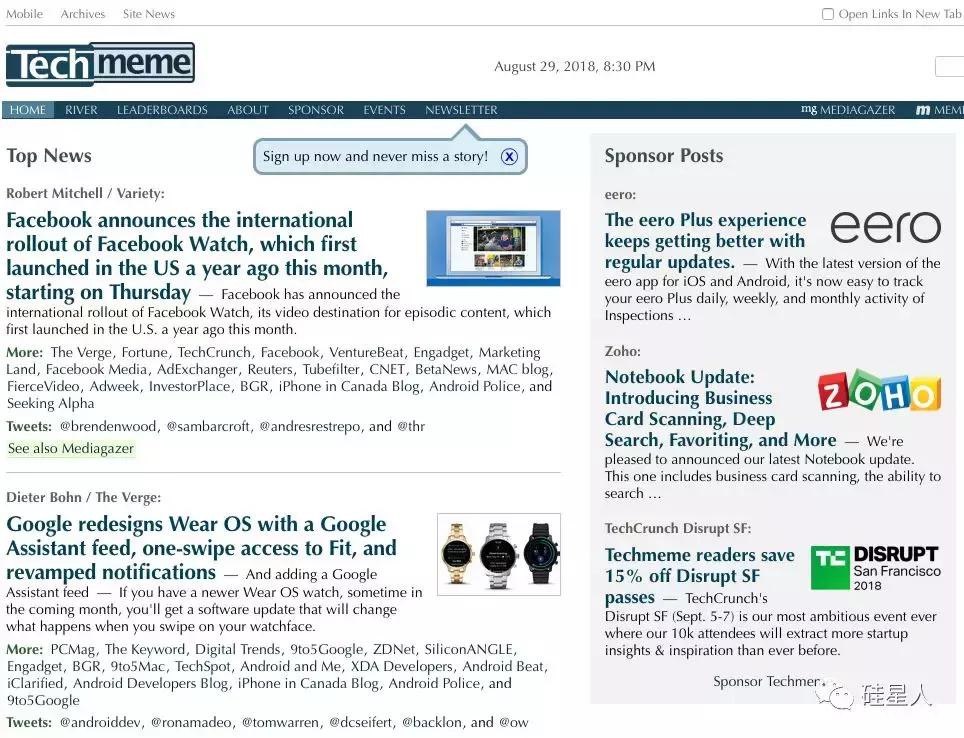Viewport: 964px width, 738px height.
Task: Open the VentureBeat source link
Action: [366, 352]
